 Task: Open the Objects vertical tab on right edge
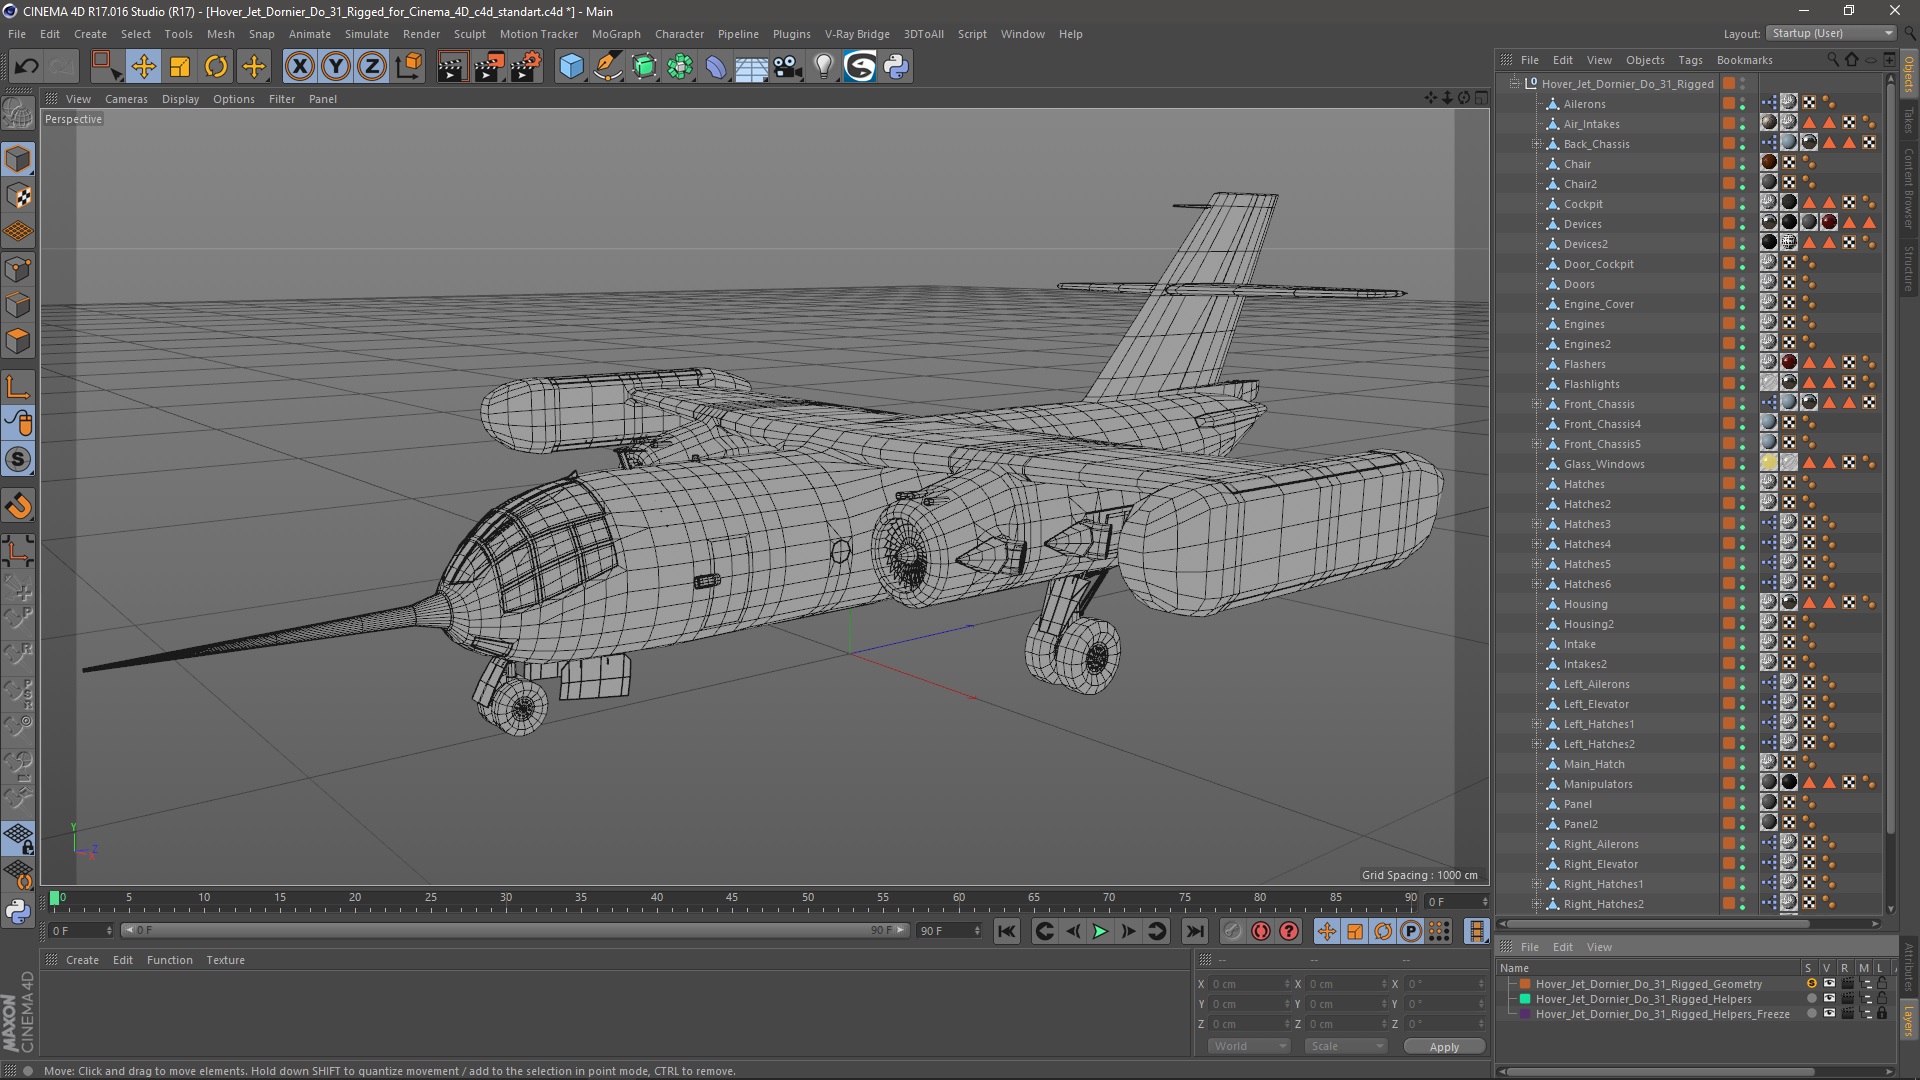tap(1909, 75)
